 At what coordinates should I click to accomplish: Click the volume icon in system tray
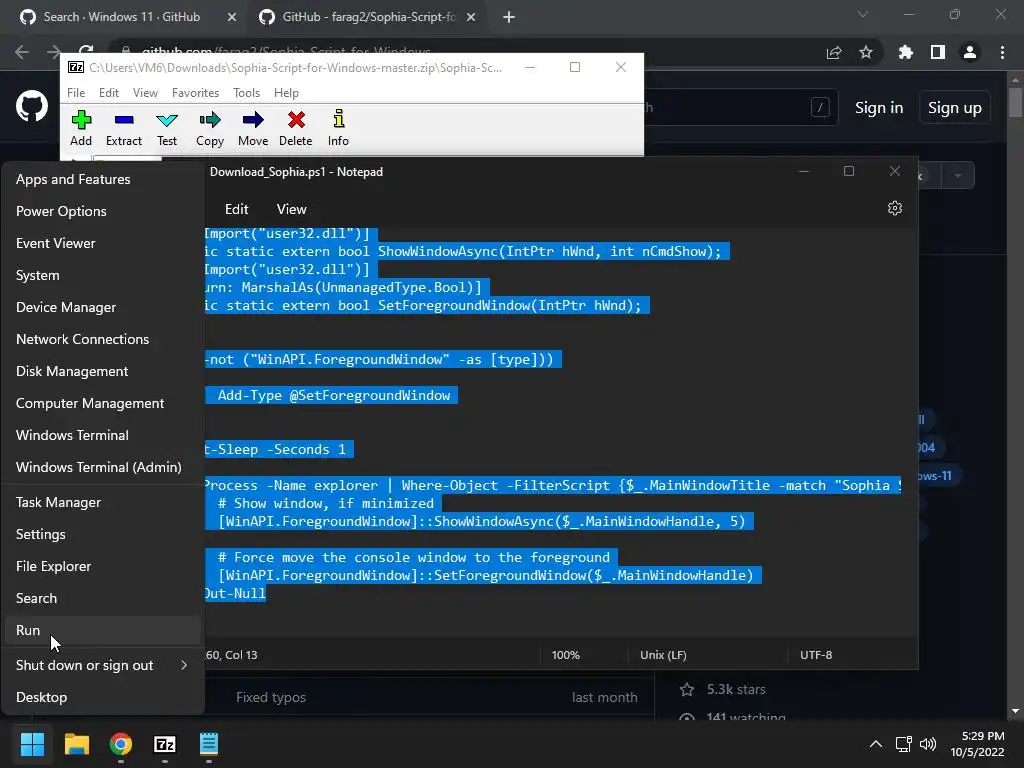coord(928,744)
